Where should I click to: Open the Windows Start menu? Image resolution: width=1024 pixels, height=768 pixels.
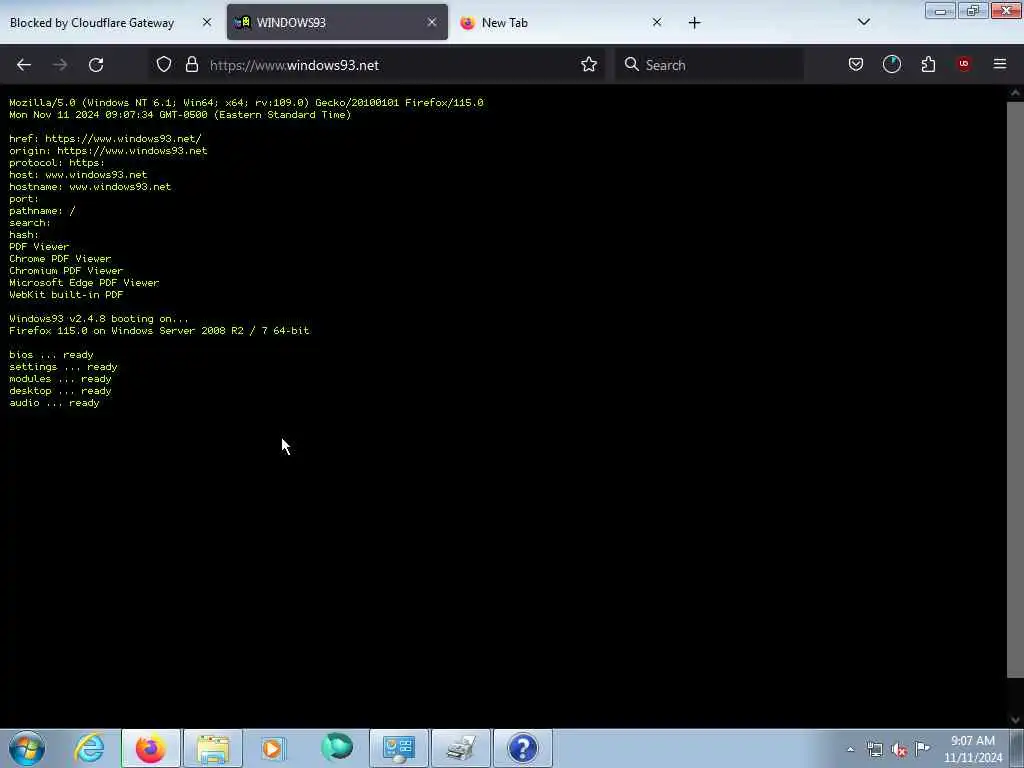click(x=27, y=748)
